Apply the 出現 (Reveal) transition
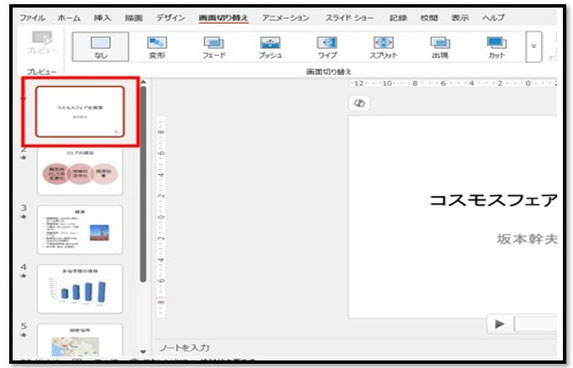 [440, 47]
